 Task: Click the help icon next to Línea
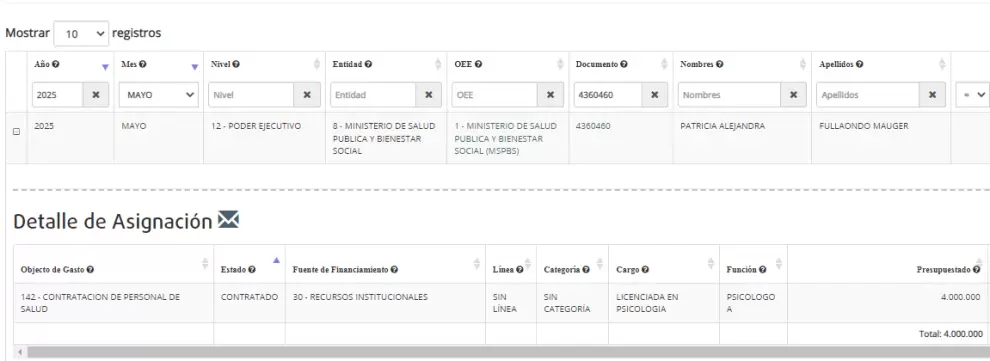(x=520, y=269)
